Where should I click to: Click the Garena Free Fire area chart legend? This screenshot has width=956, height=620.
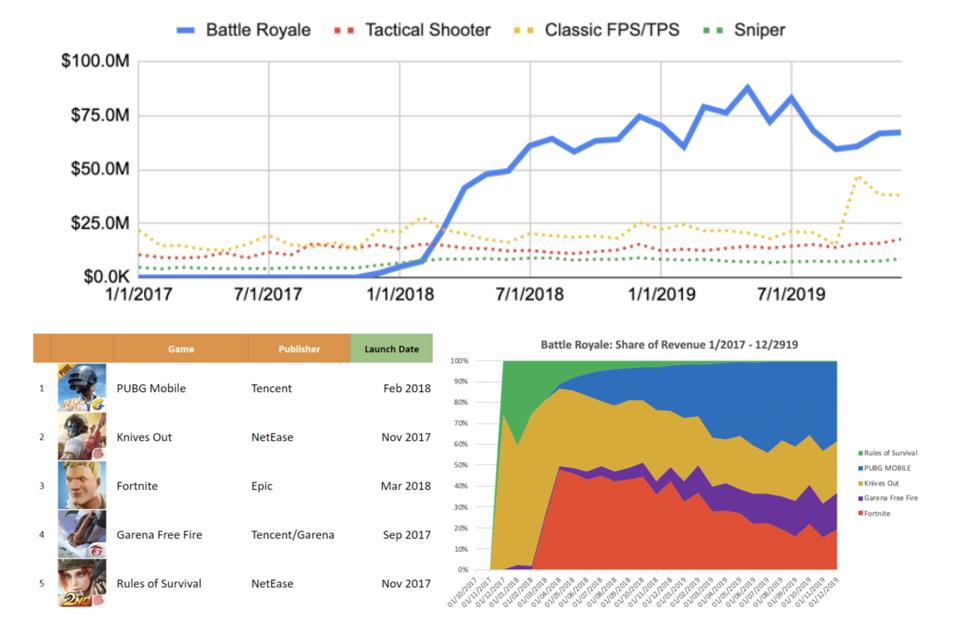pyautogui.click(x=888, y=498)
